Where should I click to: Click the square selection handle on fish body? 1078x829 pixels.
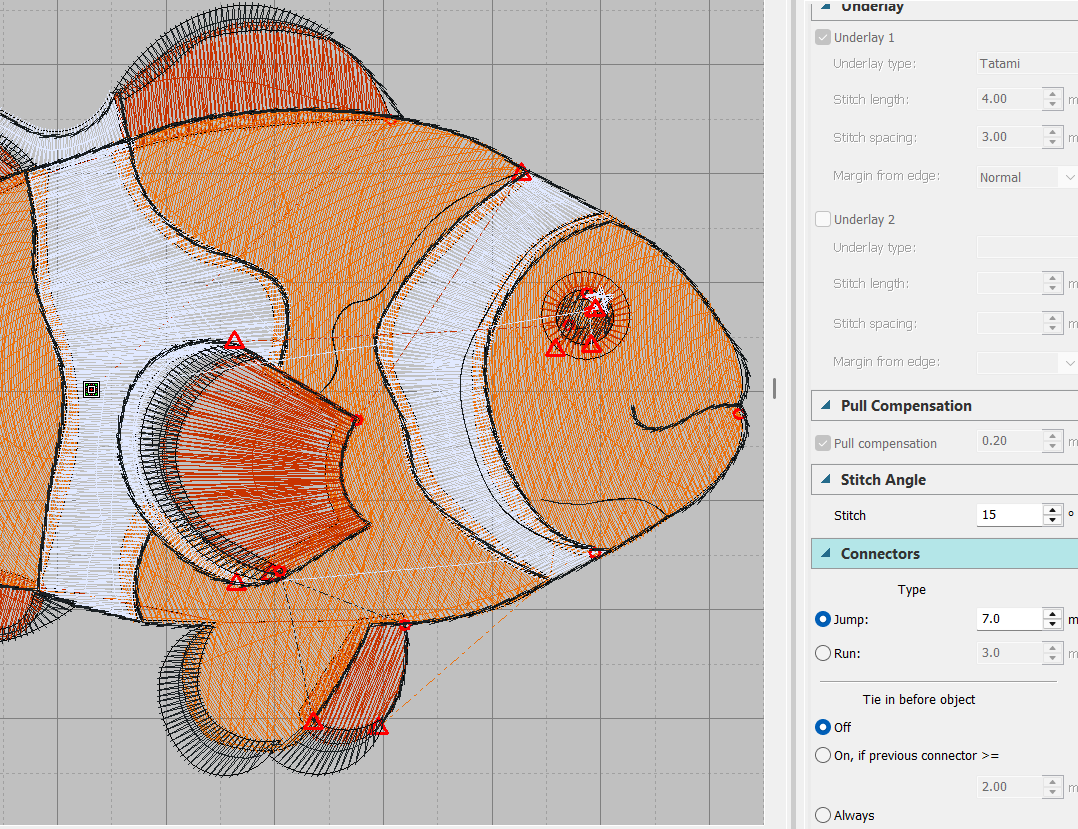pyautogui.click(x=91, y=390)
